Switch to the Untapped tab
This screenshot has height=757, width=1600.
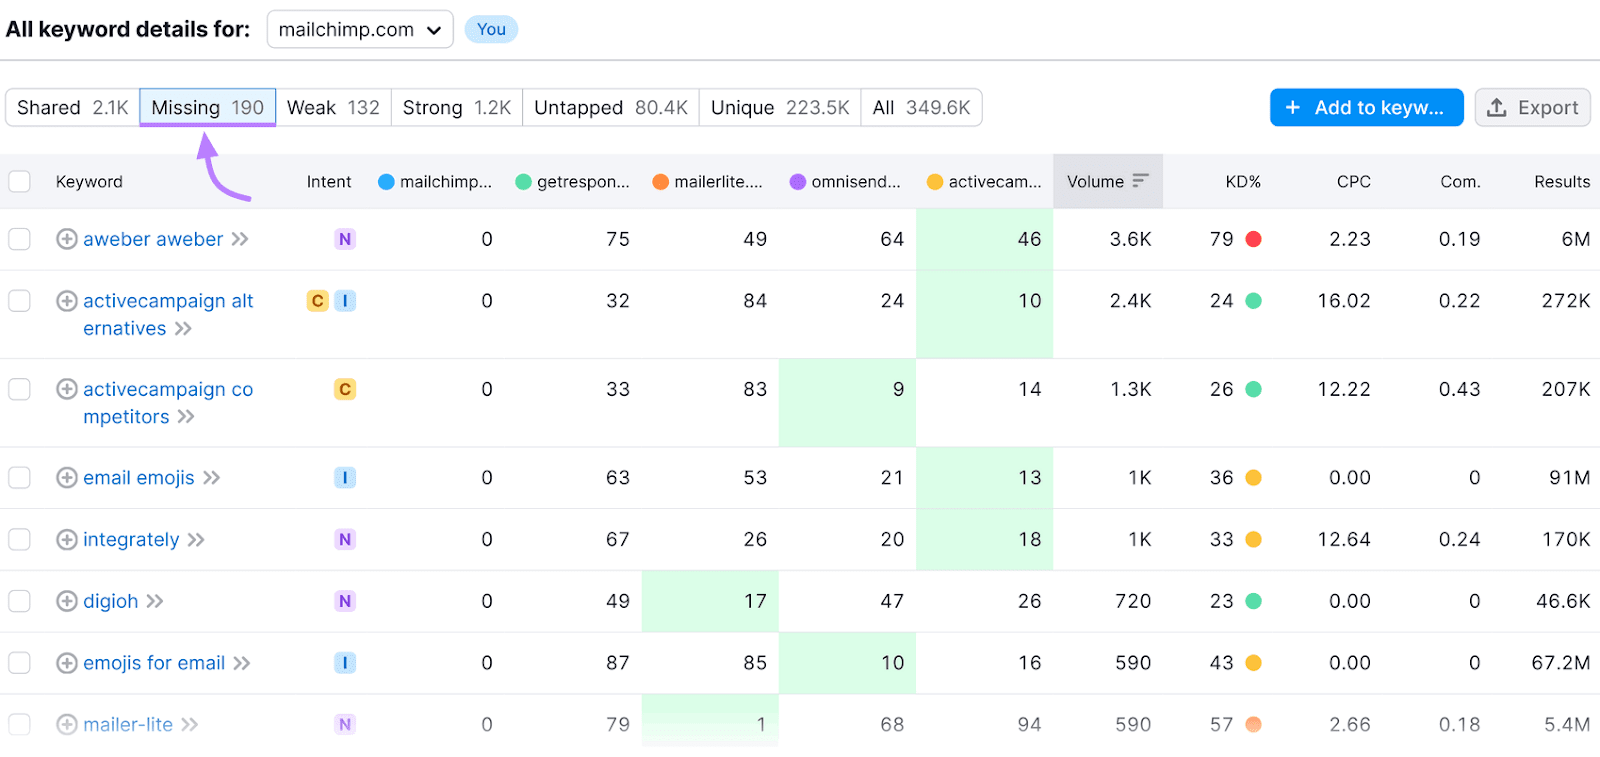(610, 108)
